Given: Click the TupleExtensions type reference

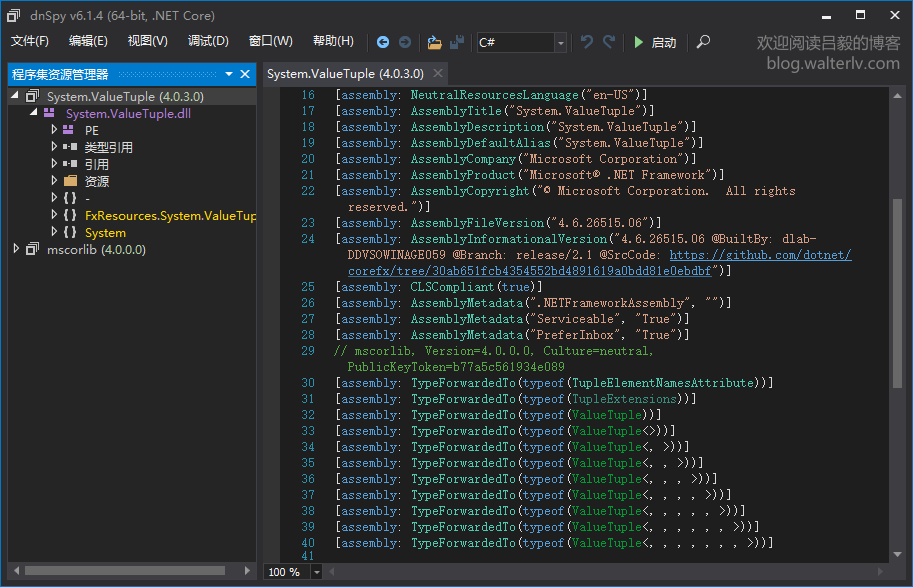Looking at the screenshot, I should click(x=624, y=399).
